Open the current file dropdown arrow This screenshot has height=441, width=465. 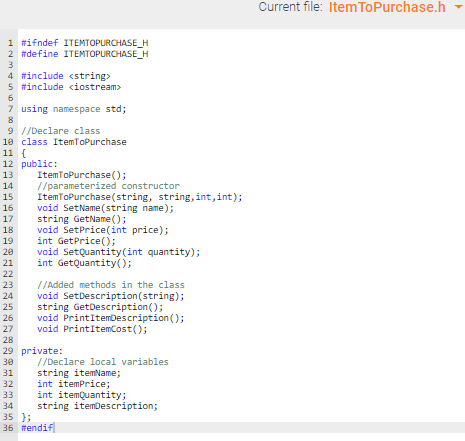coord(459,7)
